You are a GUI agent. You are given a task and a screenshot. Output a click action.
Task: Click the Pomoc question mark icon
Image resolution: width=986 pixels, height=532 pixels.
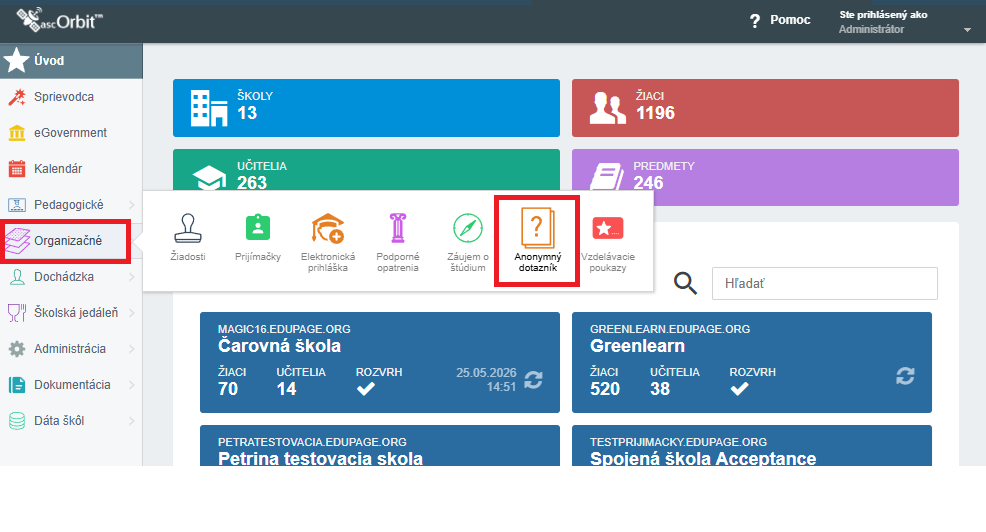click(x=755, y=21)
